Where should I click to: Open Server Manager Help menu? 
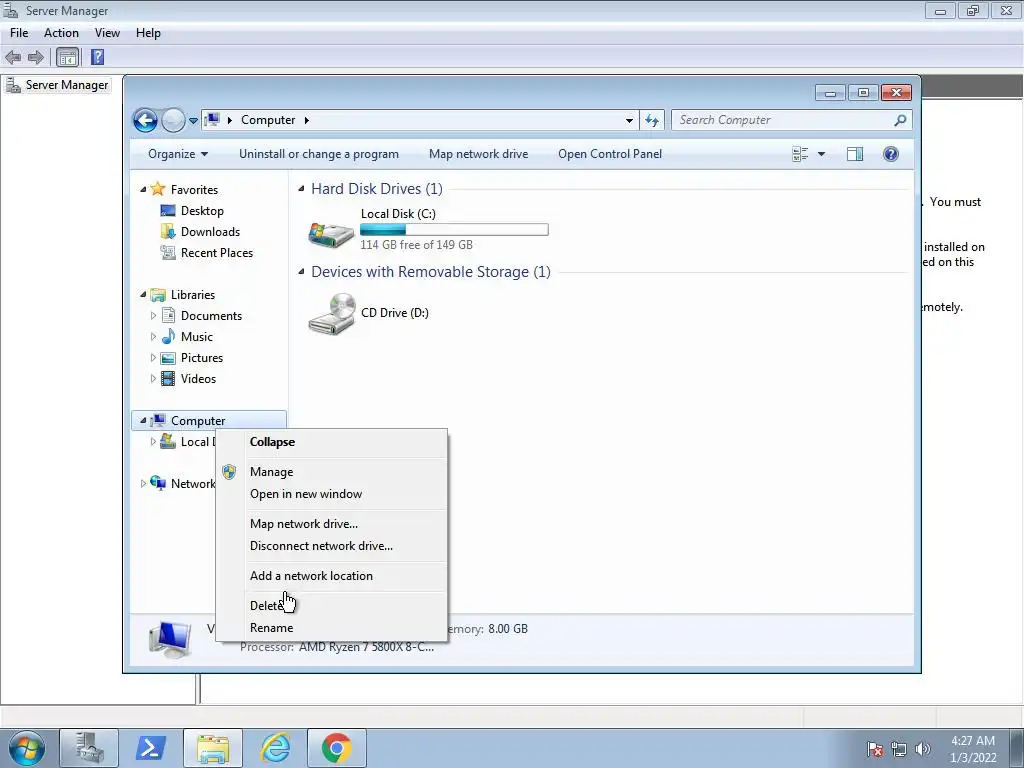point(148,33)
